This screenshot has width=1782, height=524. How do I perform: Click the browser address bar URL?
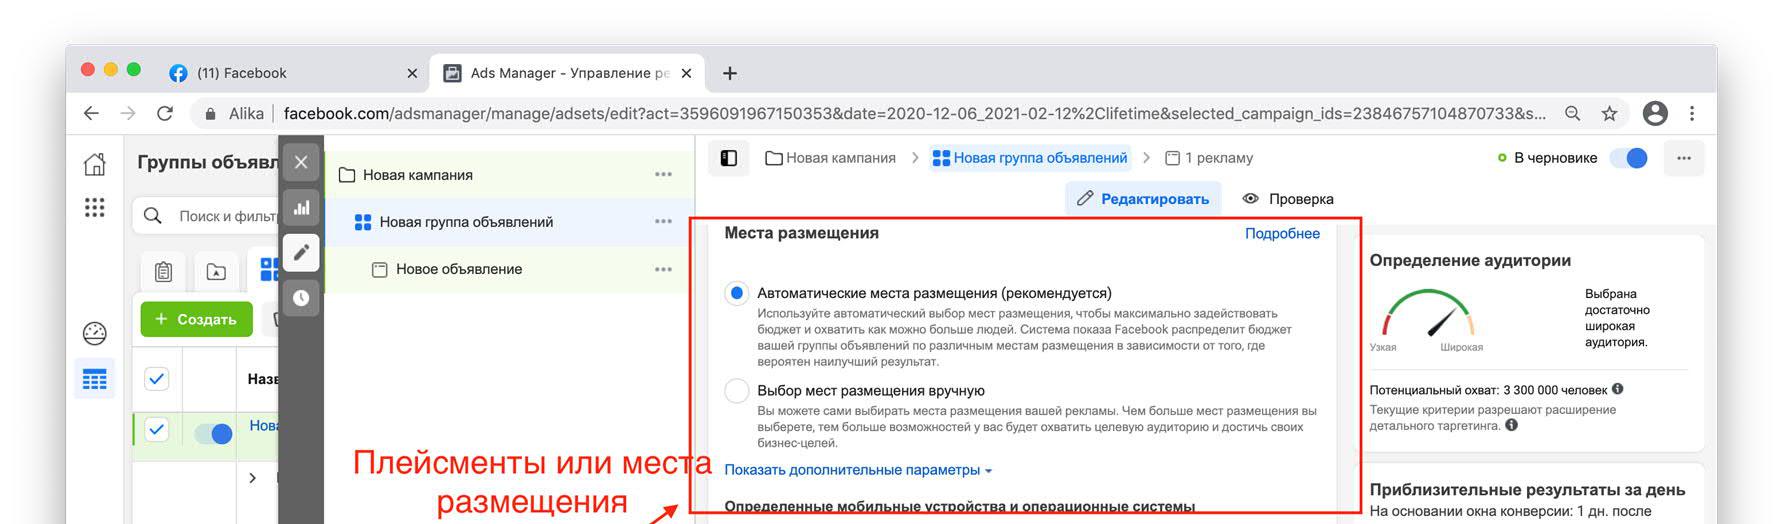pyautogui.click(x=914, y=114)
